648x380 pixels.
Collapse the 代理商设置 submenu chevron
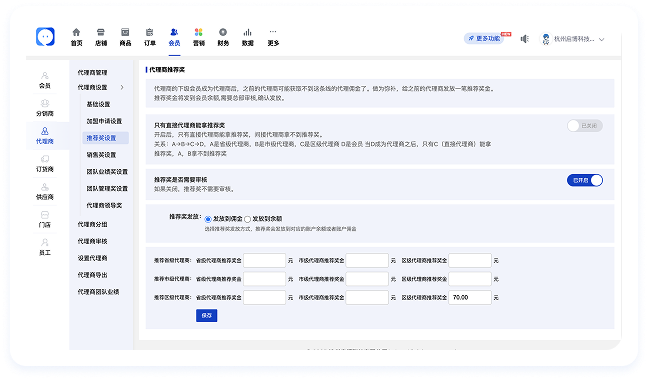[122, 87]
